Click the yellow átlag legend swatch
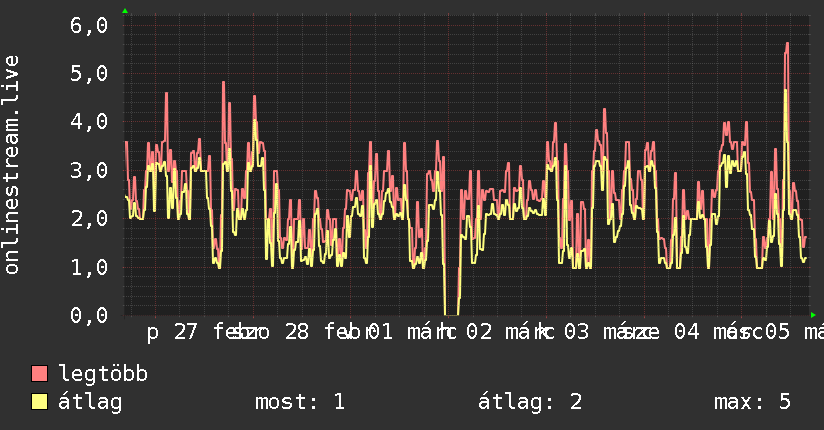Image resolution: width=824 pixels, height=430 pixels. coord(39,402)
